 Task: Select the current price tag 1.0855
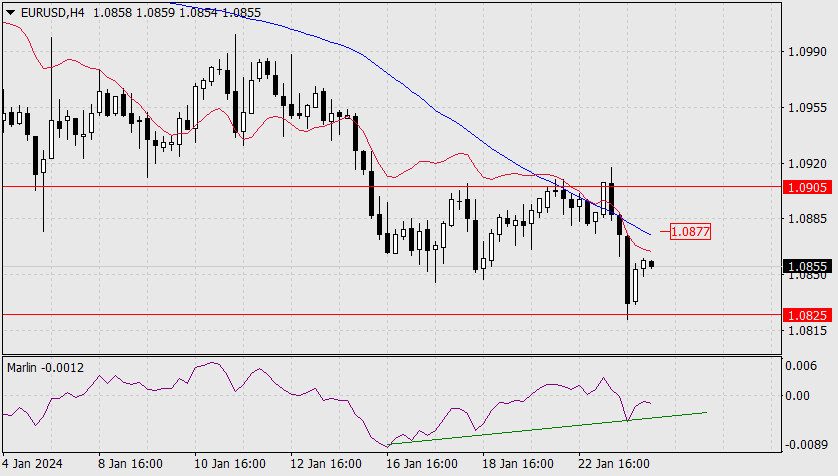coord(807,267)
